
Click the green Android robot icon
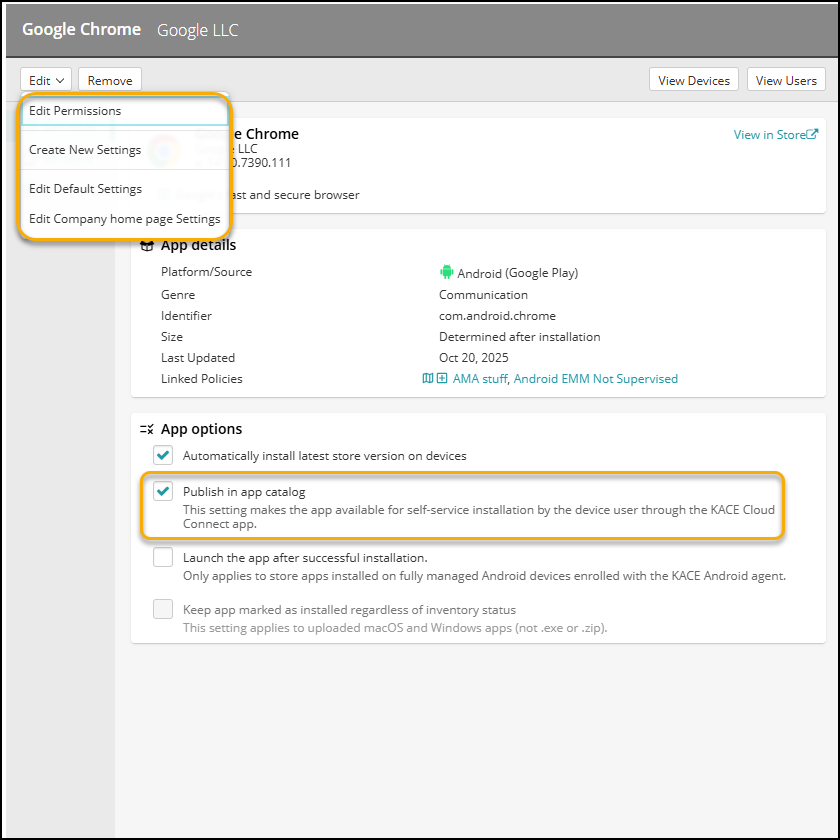(x=446, y=272)
